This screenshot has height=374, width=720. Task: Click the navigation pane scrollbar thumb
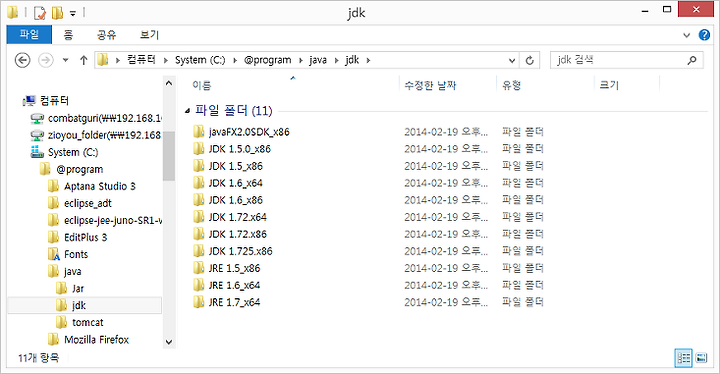[169, 156]
